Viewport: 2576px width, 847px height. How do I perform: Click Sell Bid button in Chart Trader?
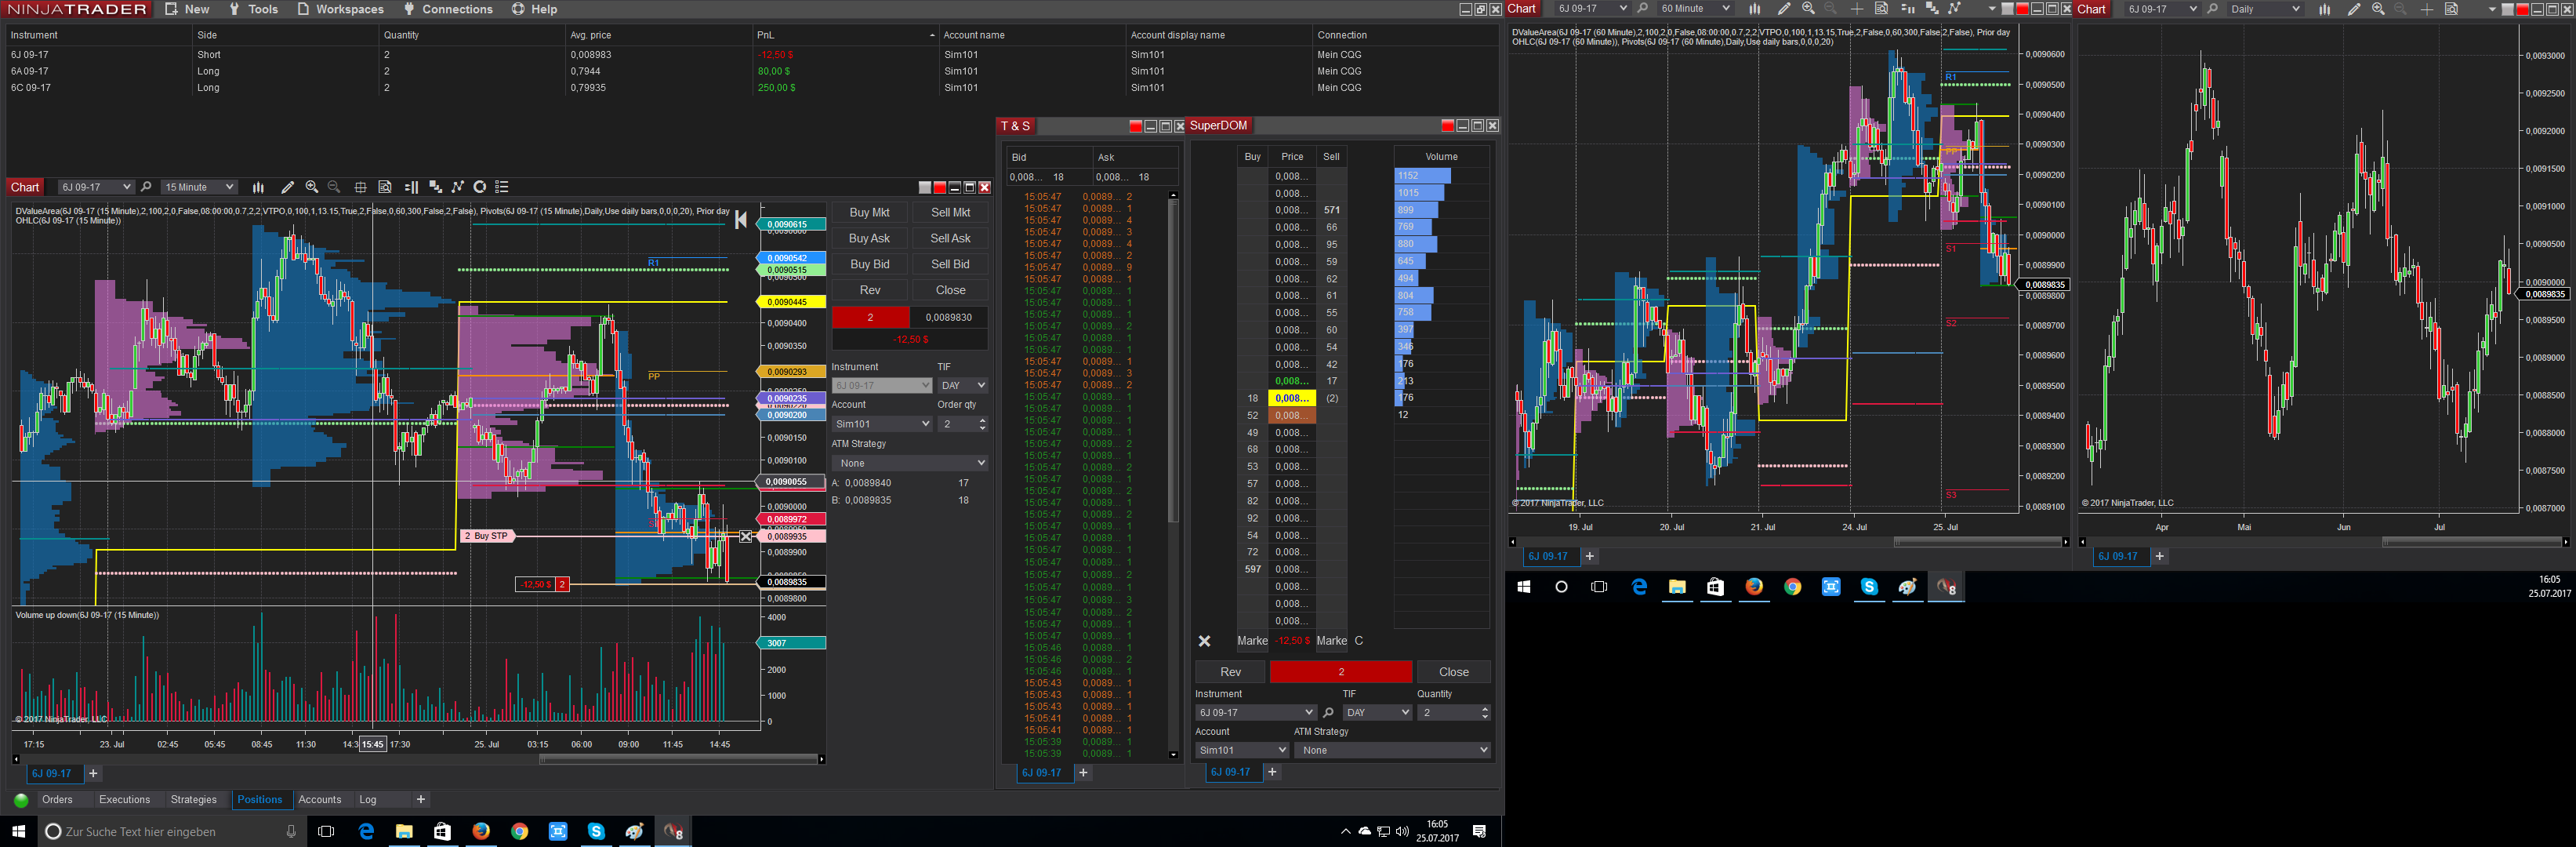(950, 264)
